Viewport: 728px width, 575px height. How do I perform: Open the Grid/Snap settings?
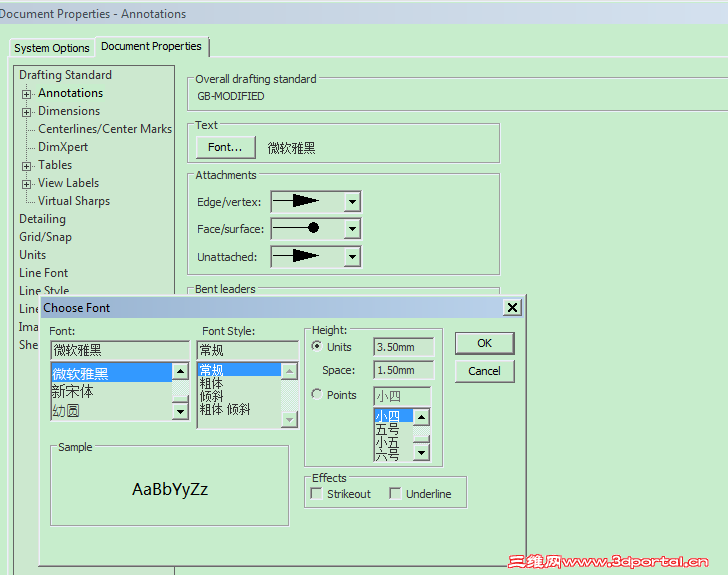pos(46,237)
